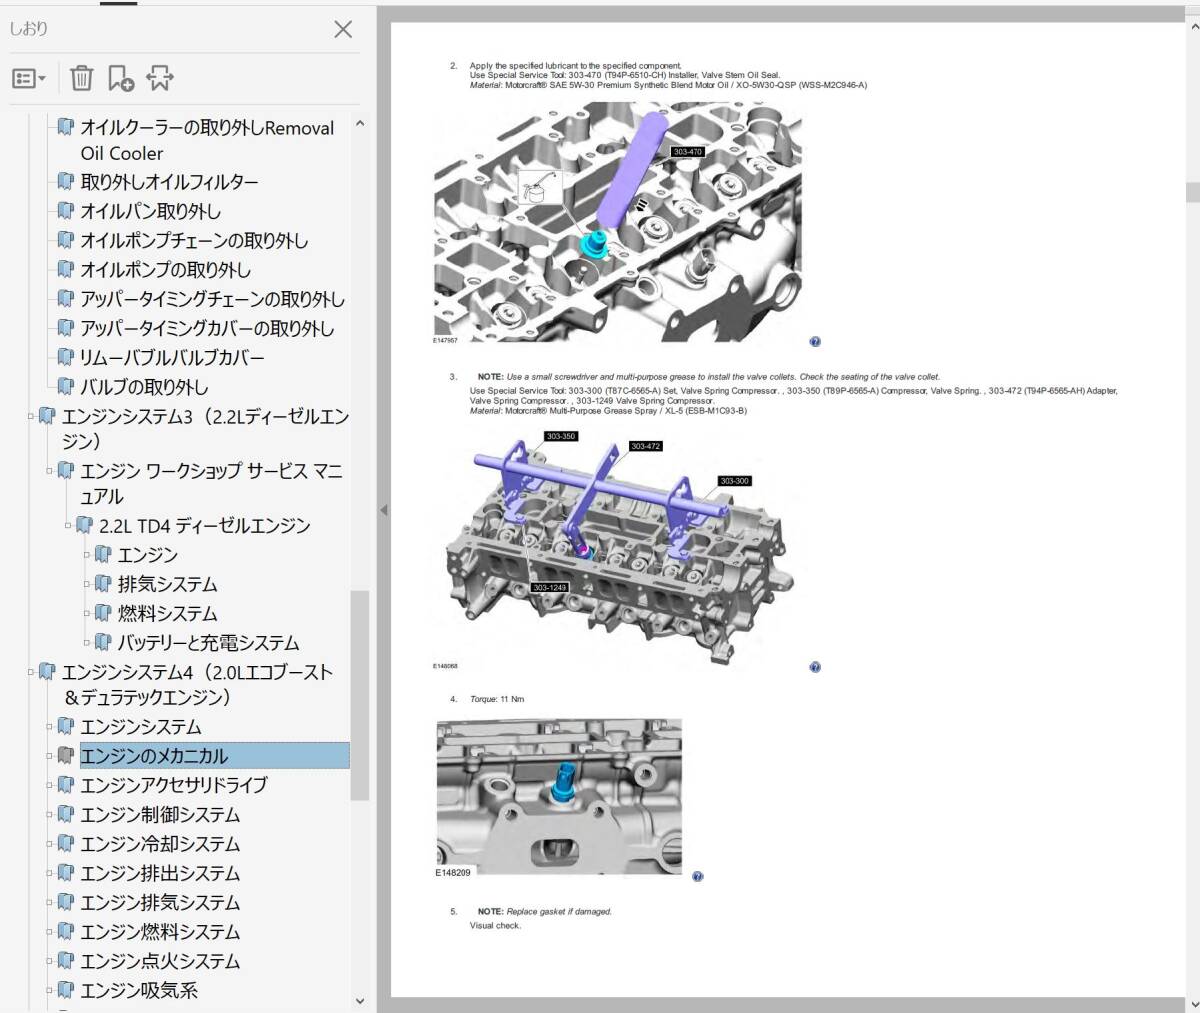
Task: Click the help icon beside figure E147957
Action: 815,342
